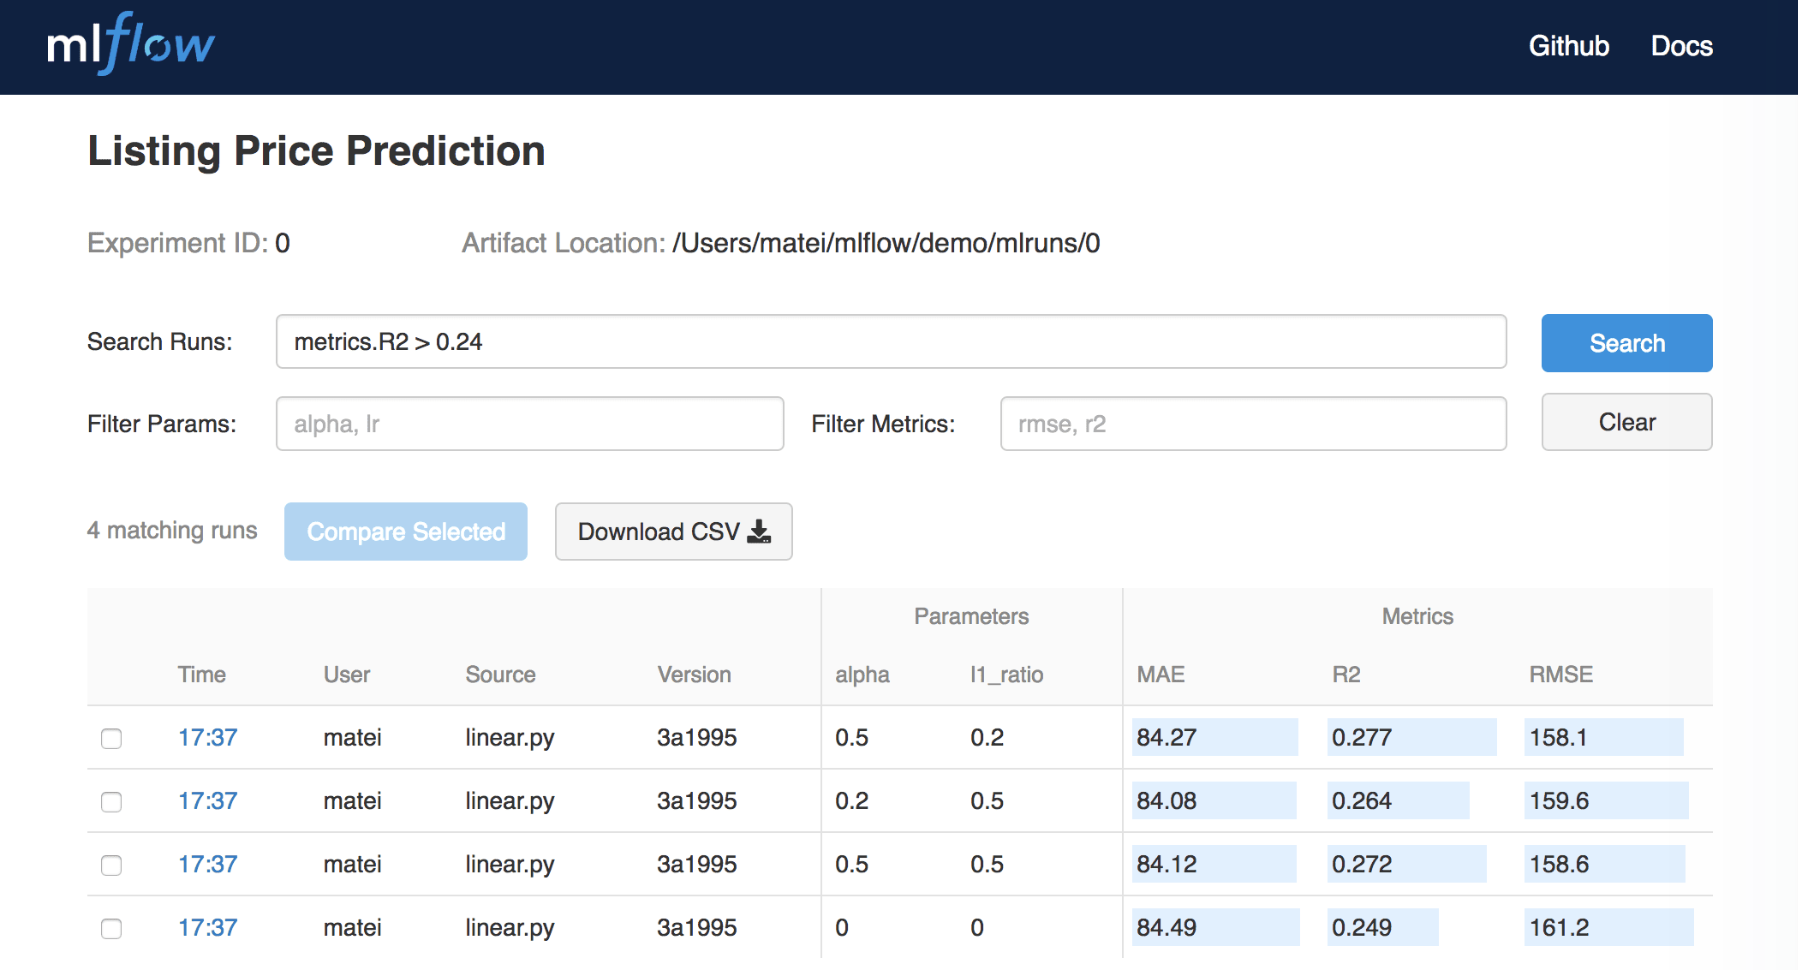Click the l1_ratio column header
The image size is (1798, 970).
tap(1007, 675)
